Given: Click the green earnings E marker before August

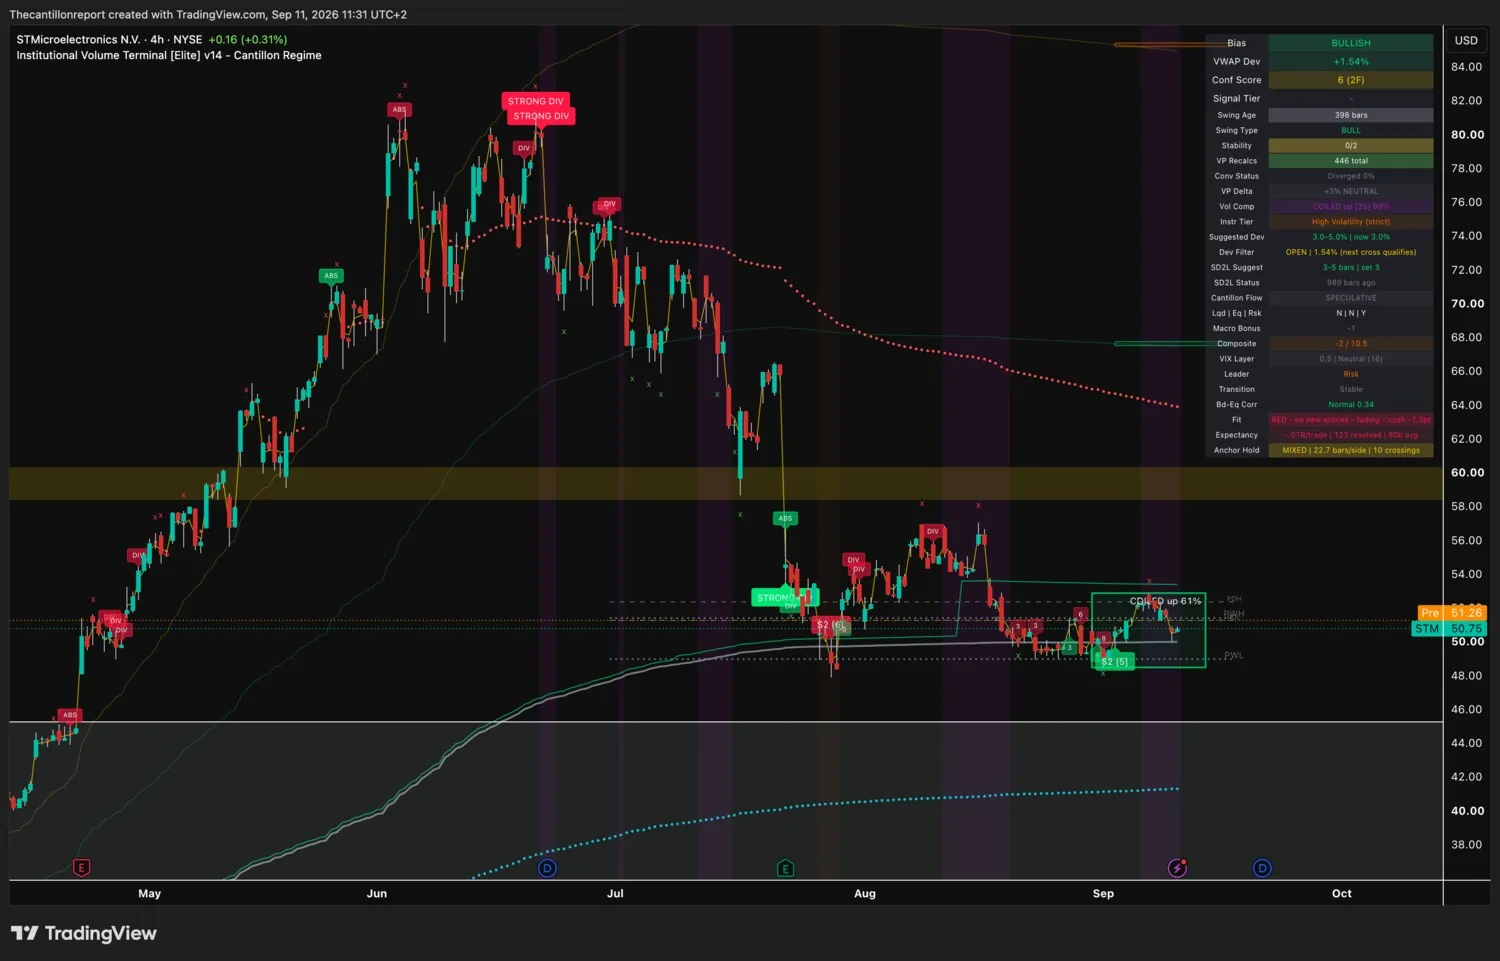Looking at the screenshot, I should point(786,868).
